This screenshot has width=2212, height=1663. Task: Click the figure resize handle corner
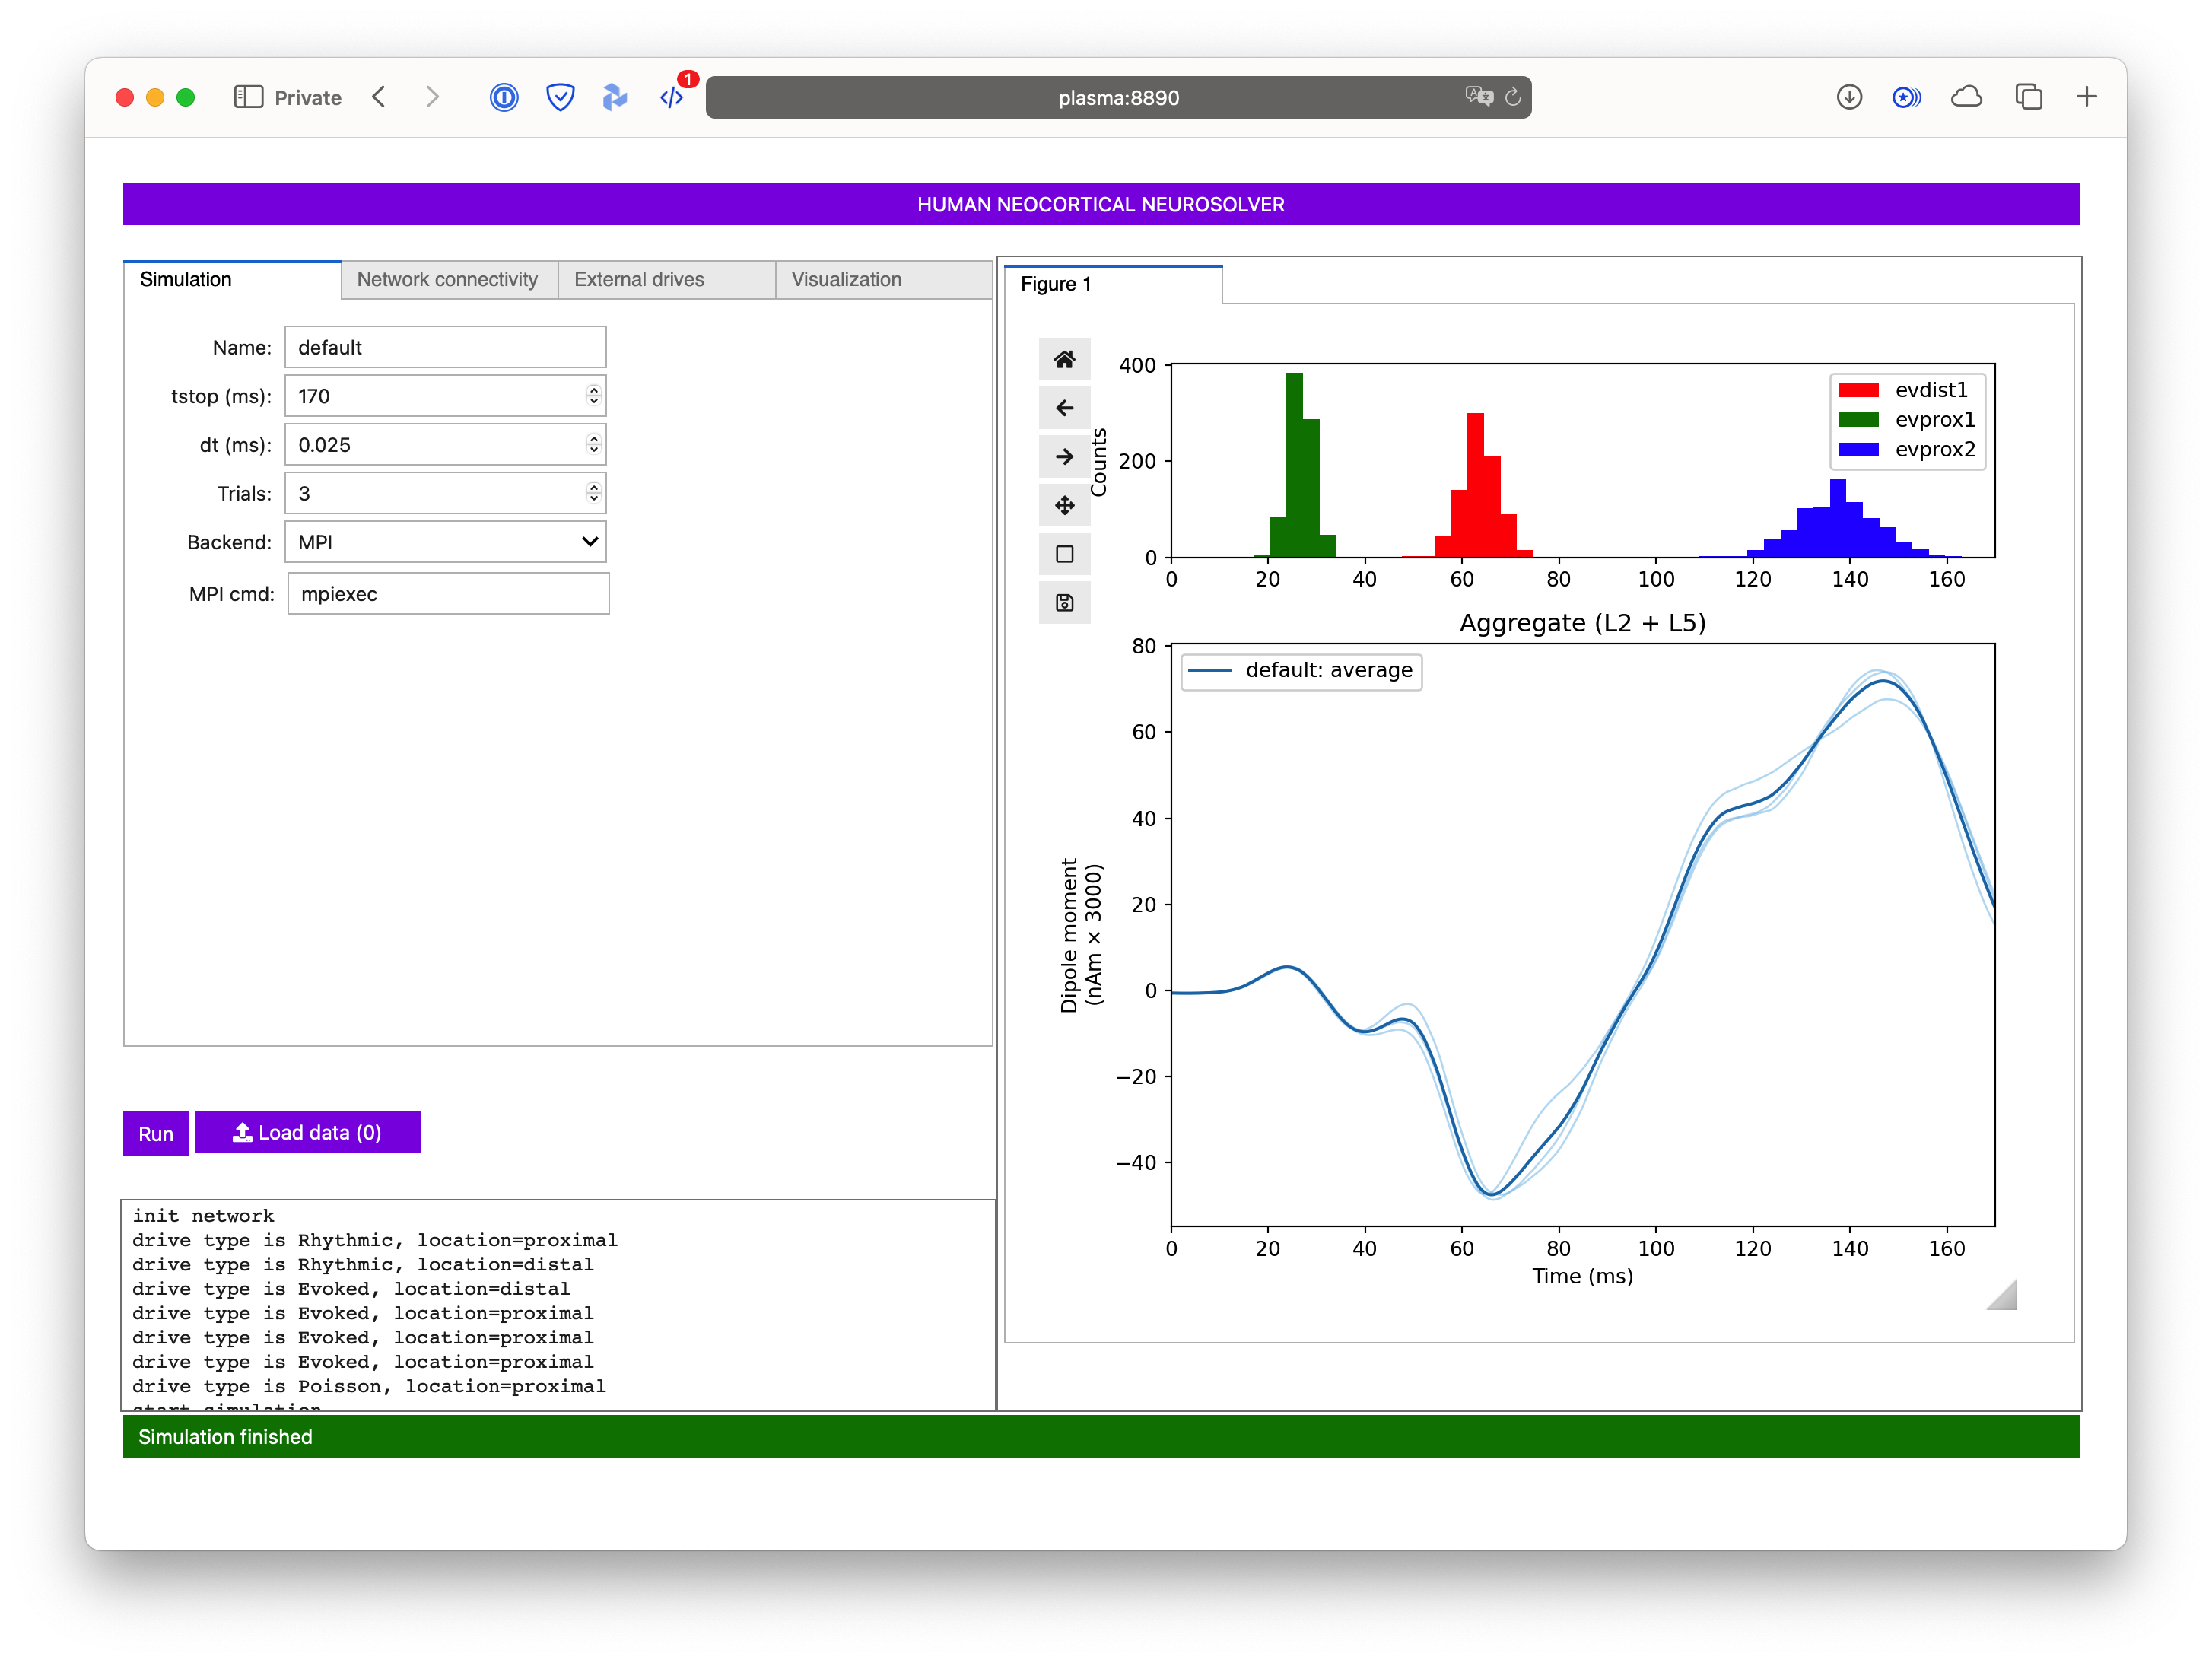(2002, 1295)
